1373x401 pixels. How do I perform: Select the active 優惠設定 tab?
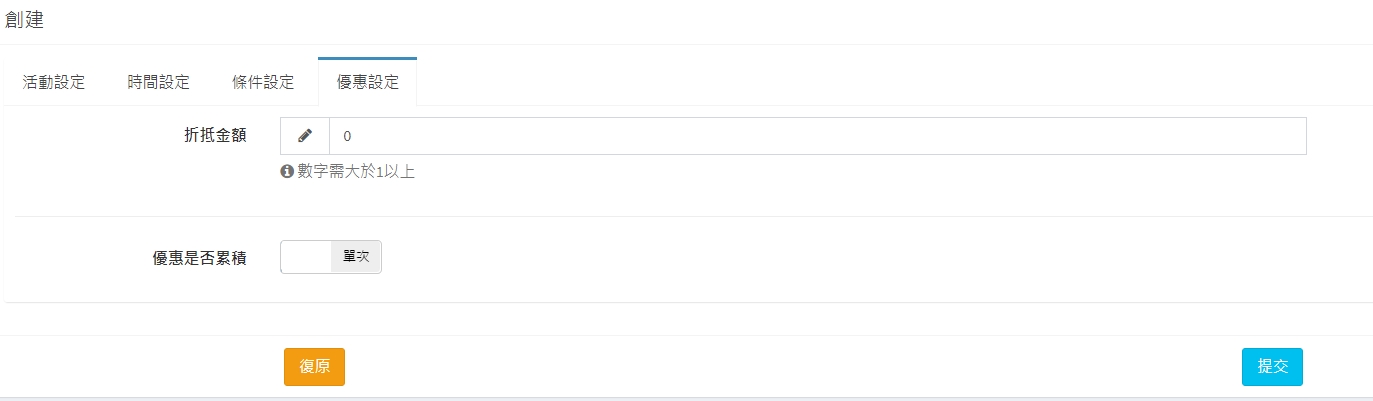(367, 82)
